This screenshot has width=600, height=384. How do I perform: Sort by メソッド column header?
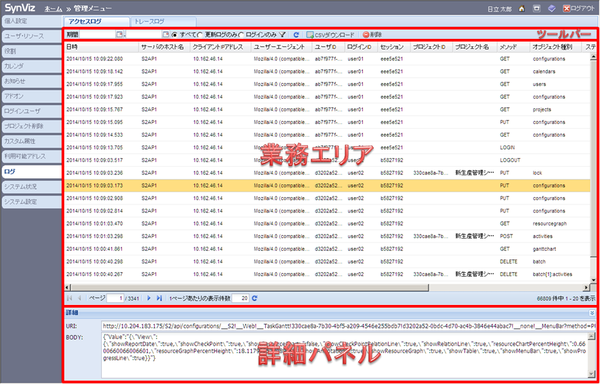coord(514,47)
